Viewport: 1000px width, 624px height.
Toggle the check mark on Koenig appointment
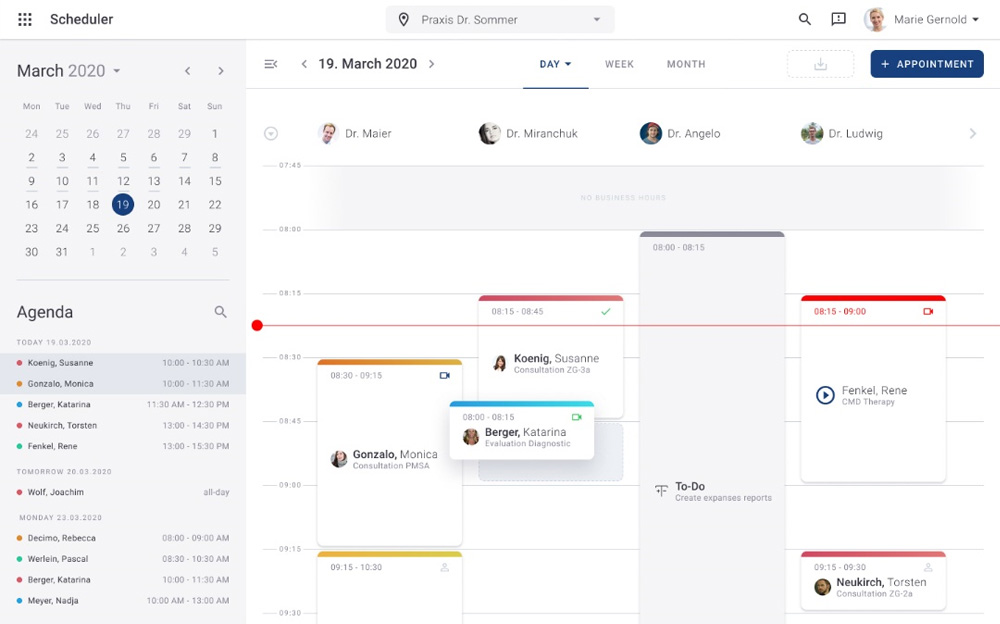tap(605, 312)
